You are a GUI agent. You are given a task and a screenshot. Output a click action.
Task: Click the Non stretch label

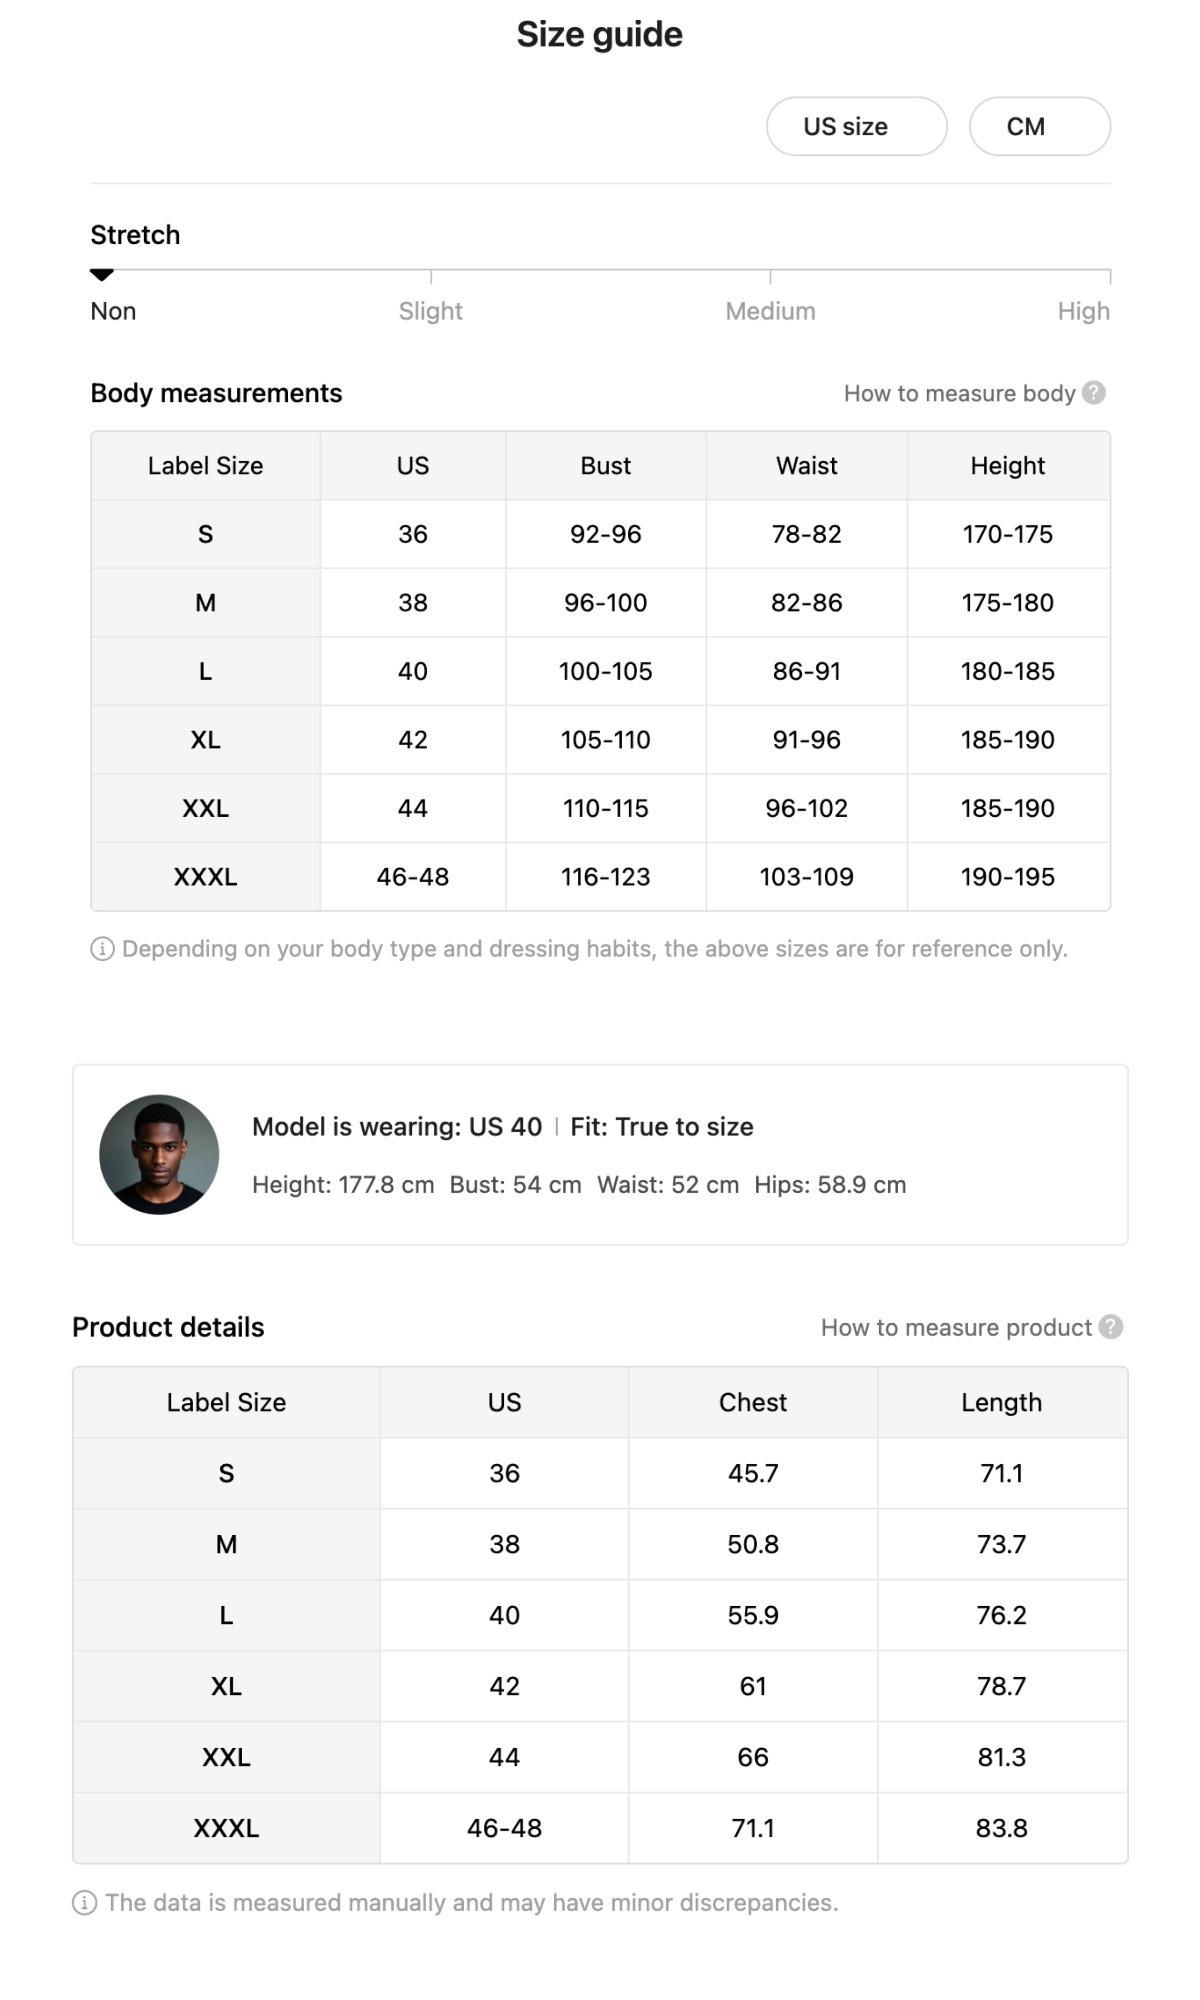(x=113, y=311)
